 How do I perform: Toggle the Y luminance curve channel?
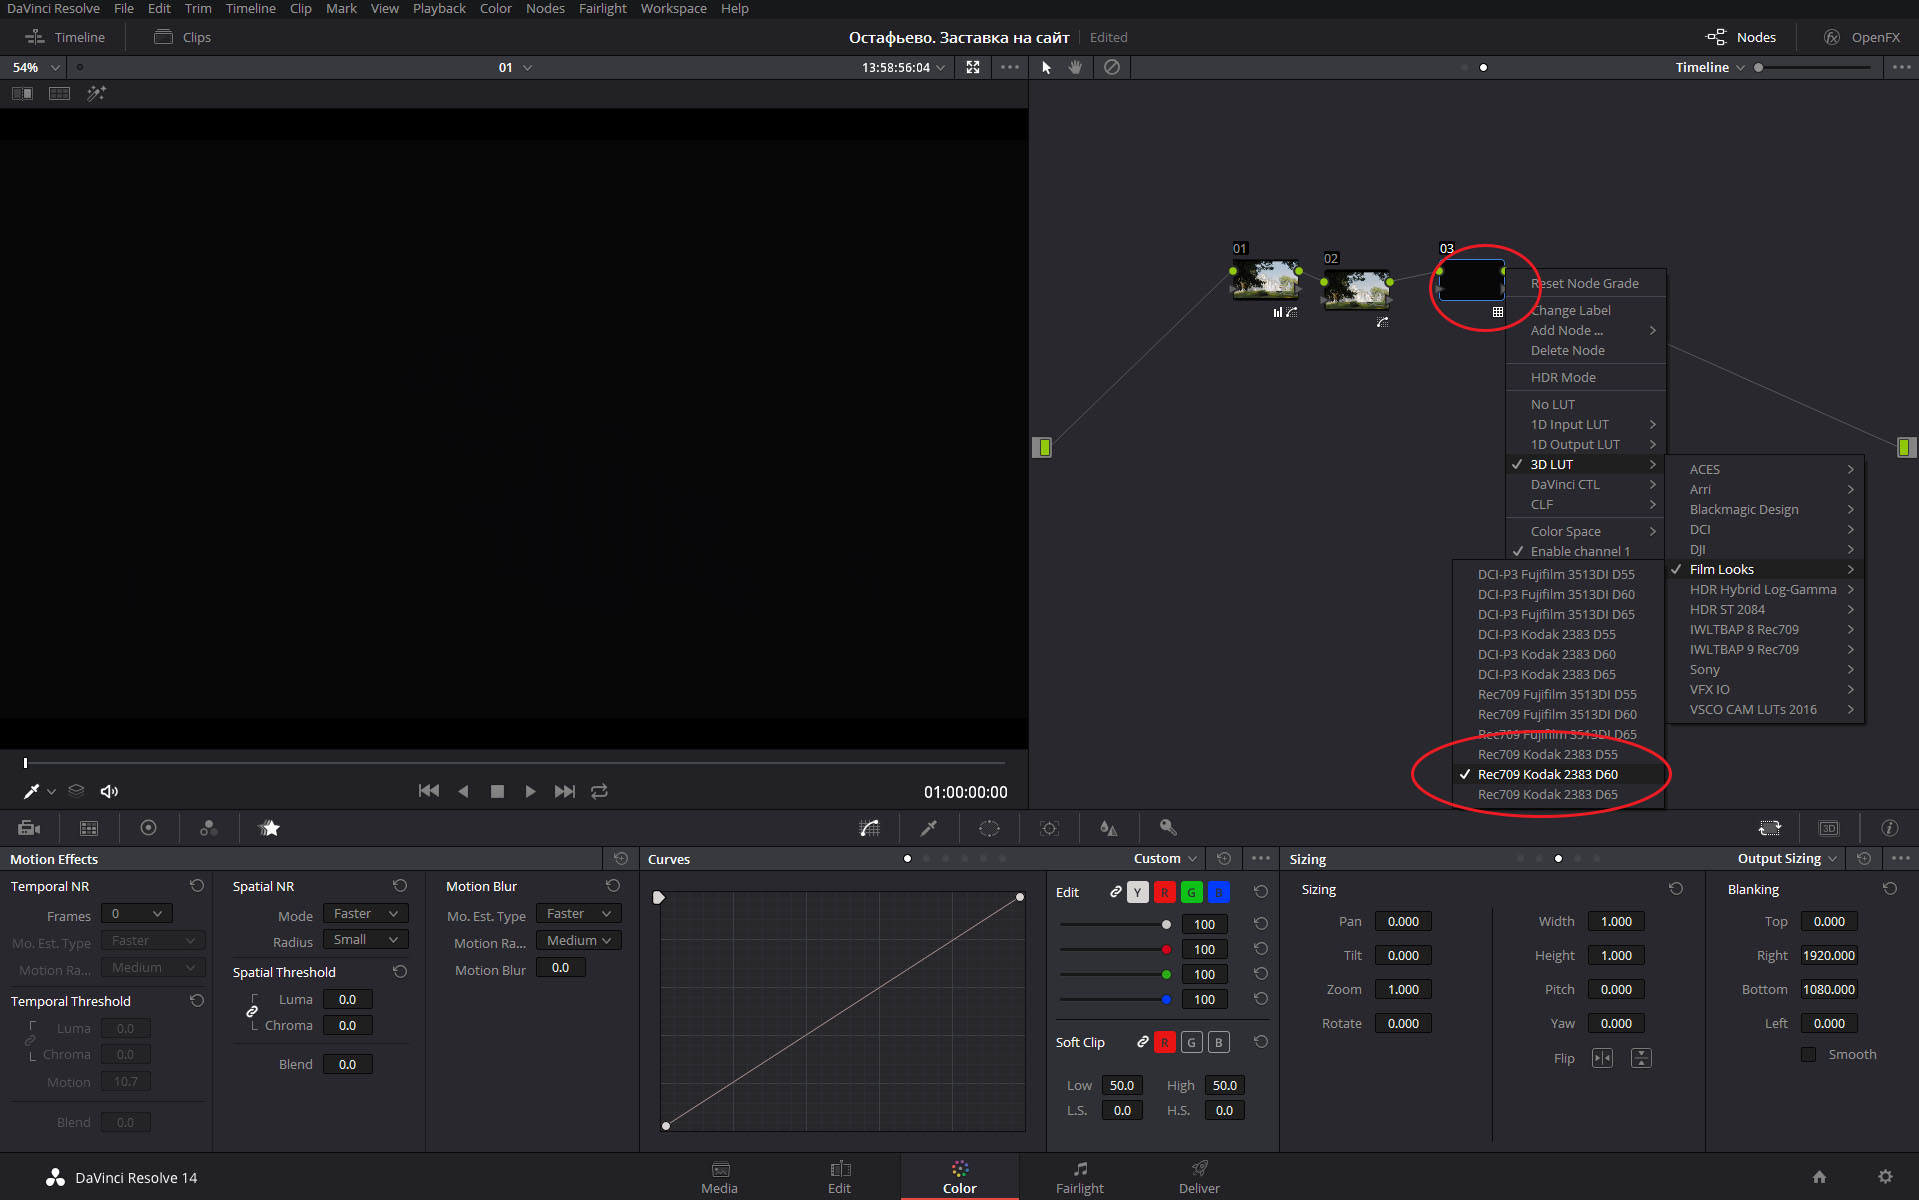pos(1137,892)
